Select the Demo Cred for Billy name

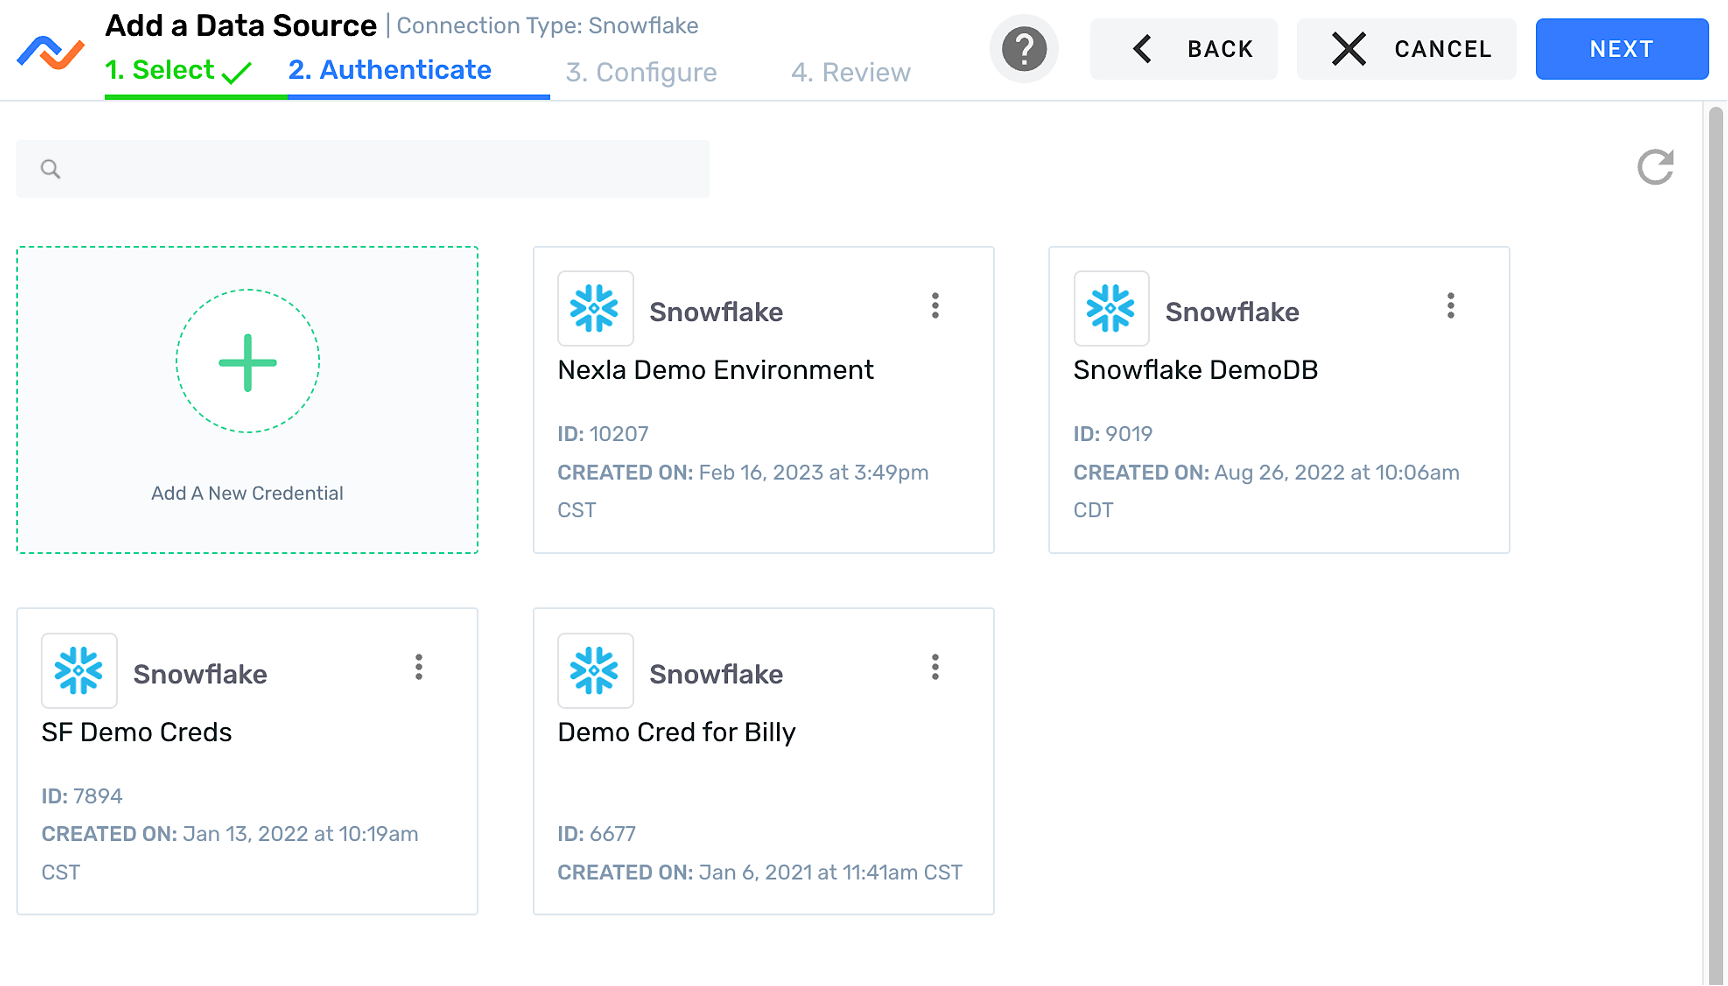[676, 732]
